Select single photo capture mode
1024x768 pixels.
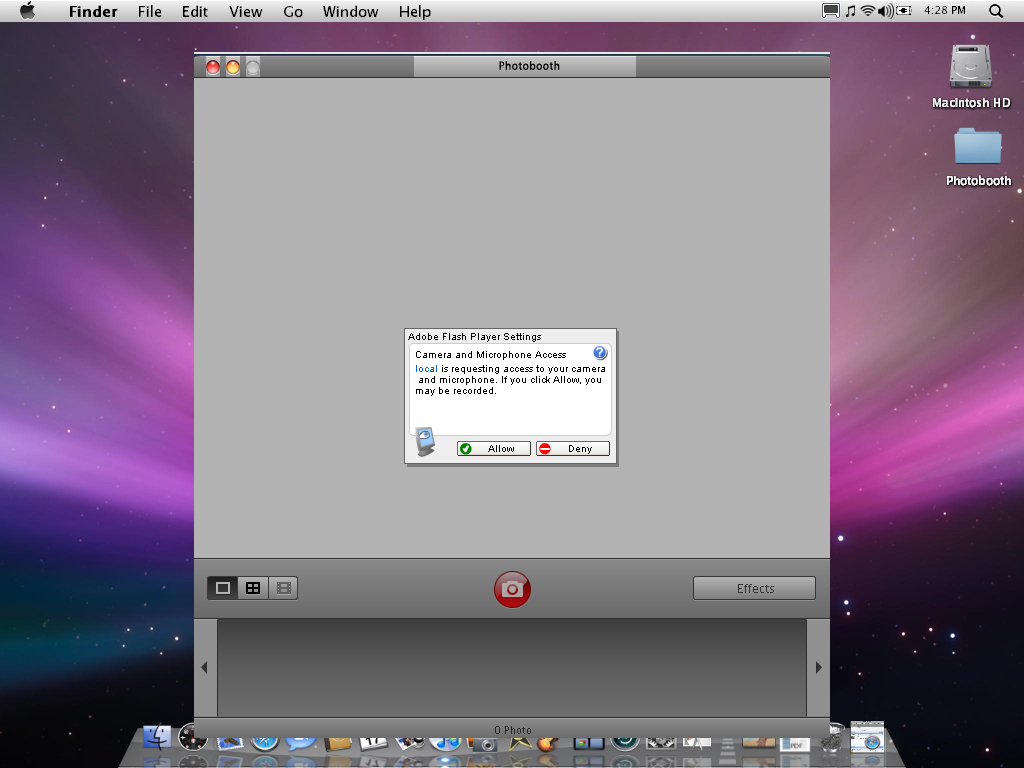click(223, 588)
